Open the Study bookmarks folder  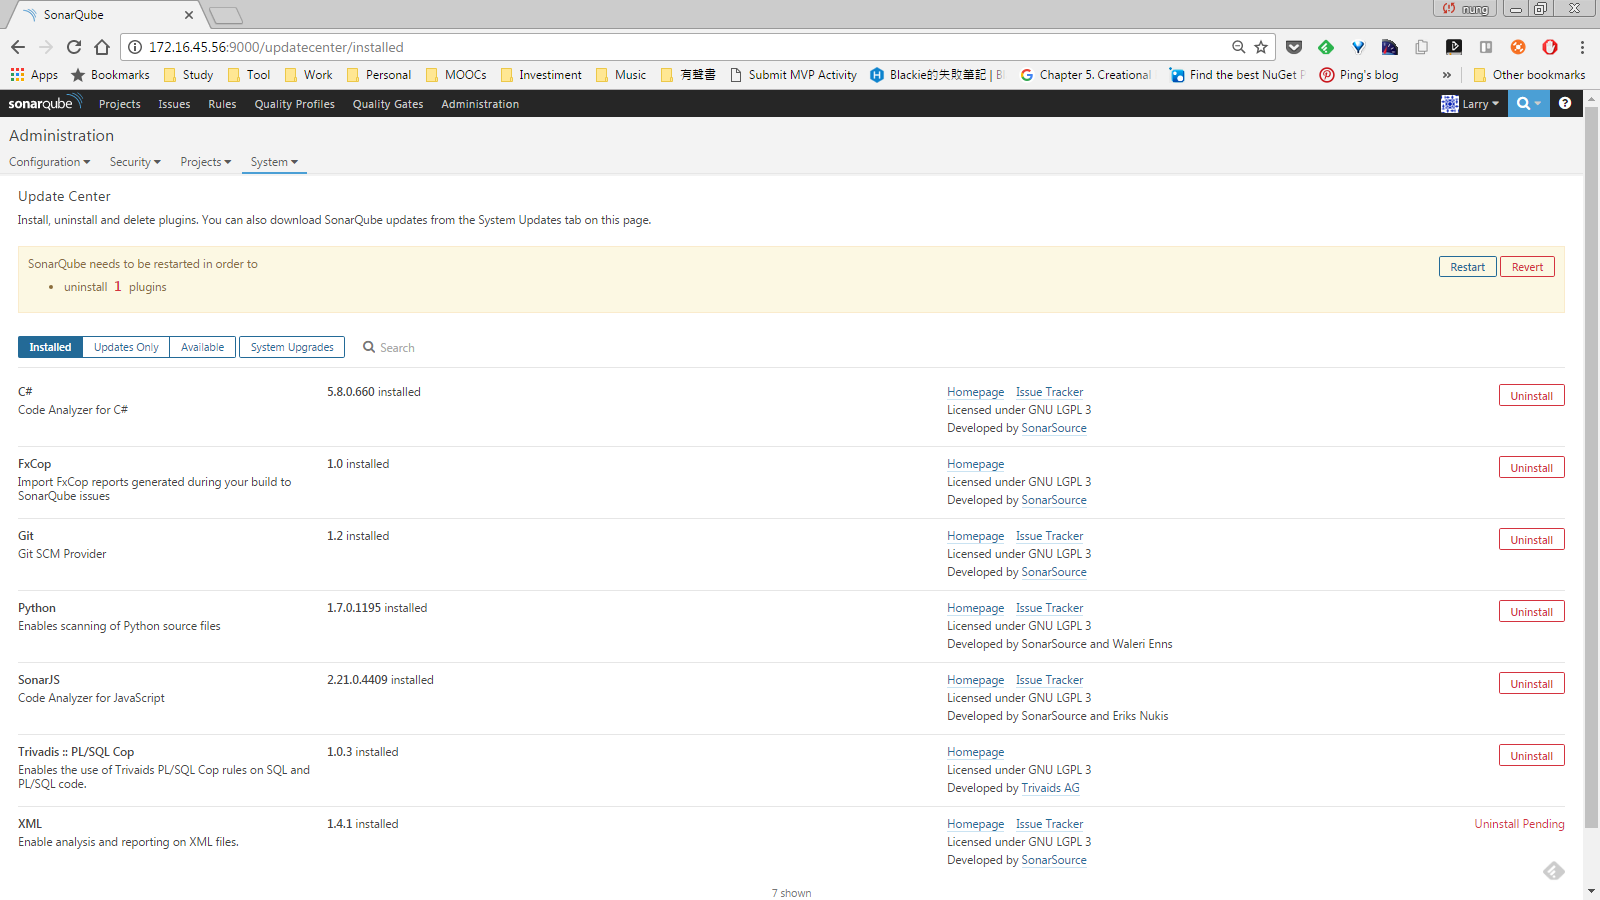click(x=189, y=75)
